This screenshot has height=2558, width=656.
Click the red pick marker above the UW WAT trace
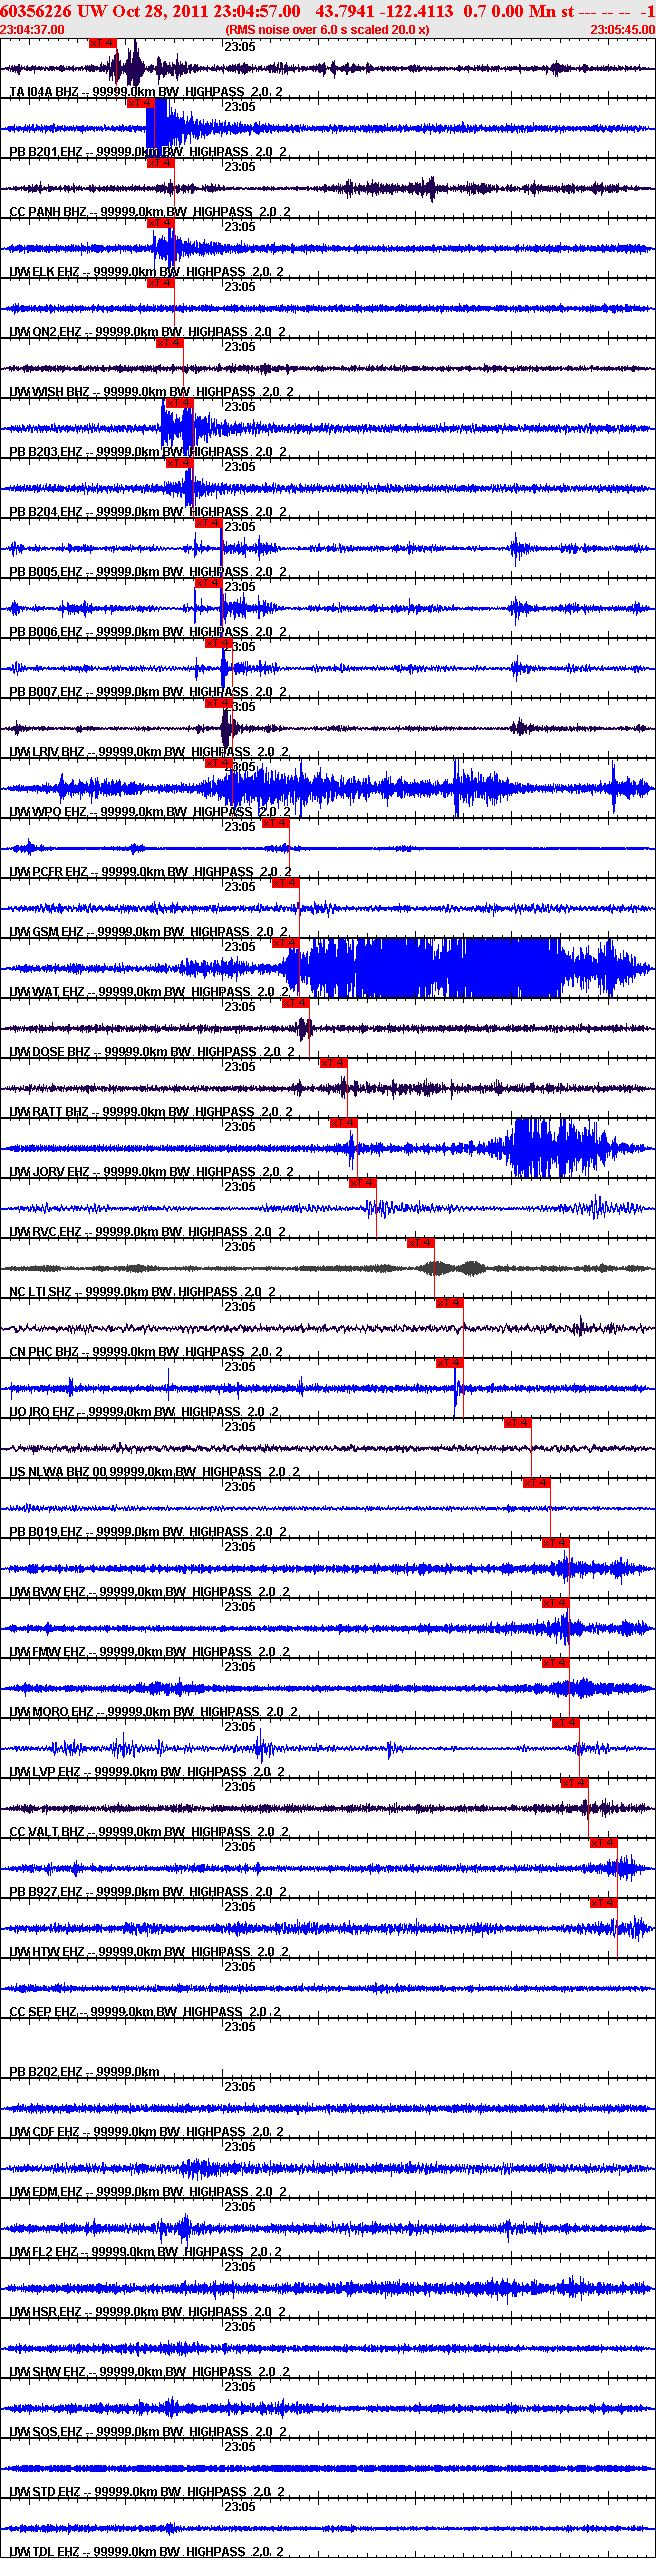coord(286,943)
